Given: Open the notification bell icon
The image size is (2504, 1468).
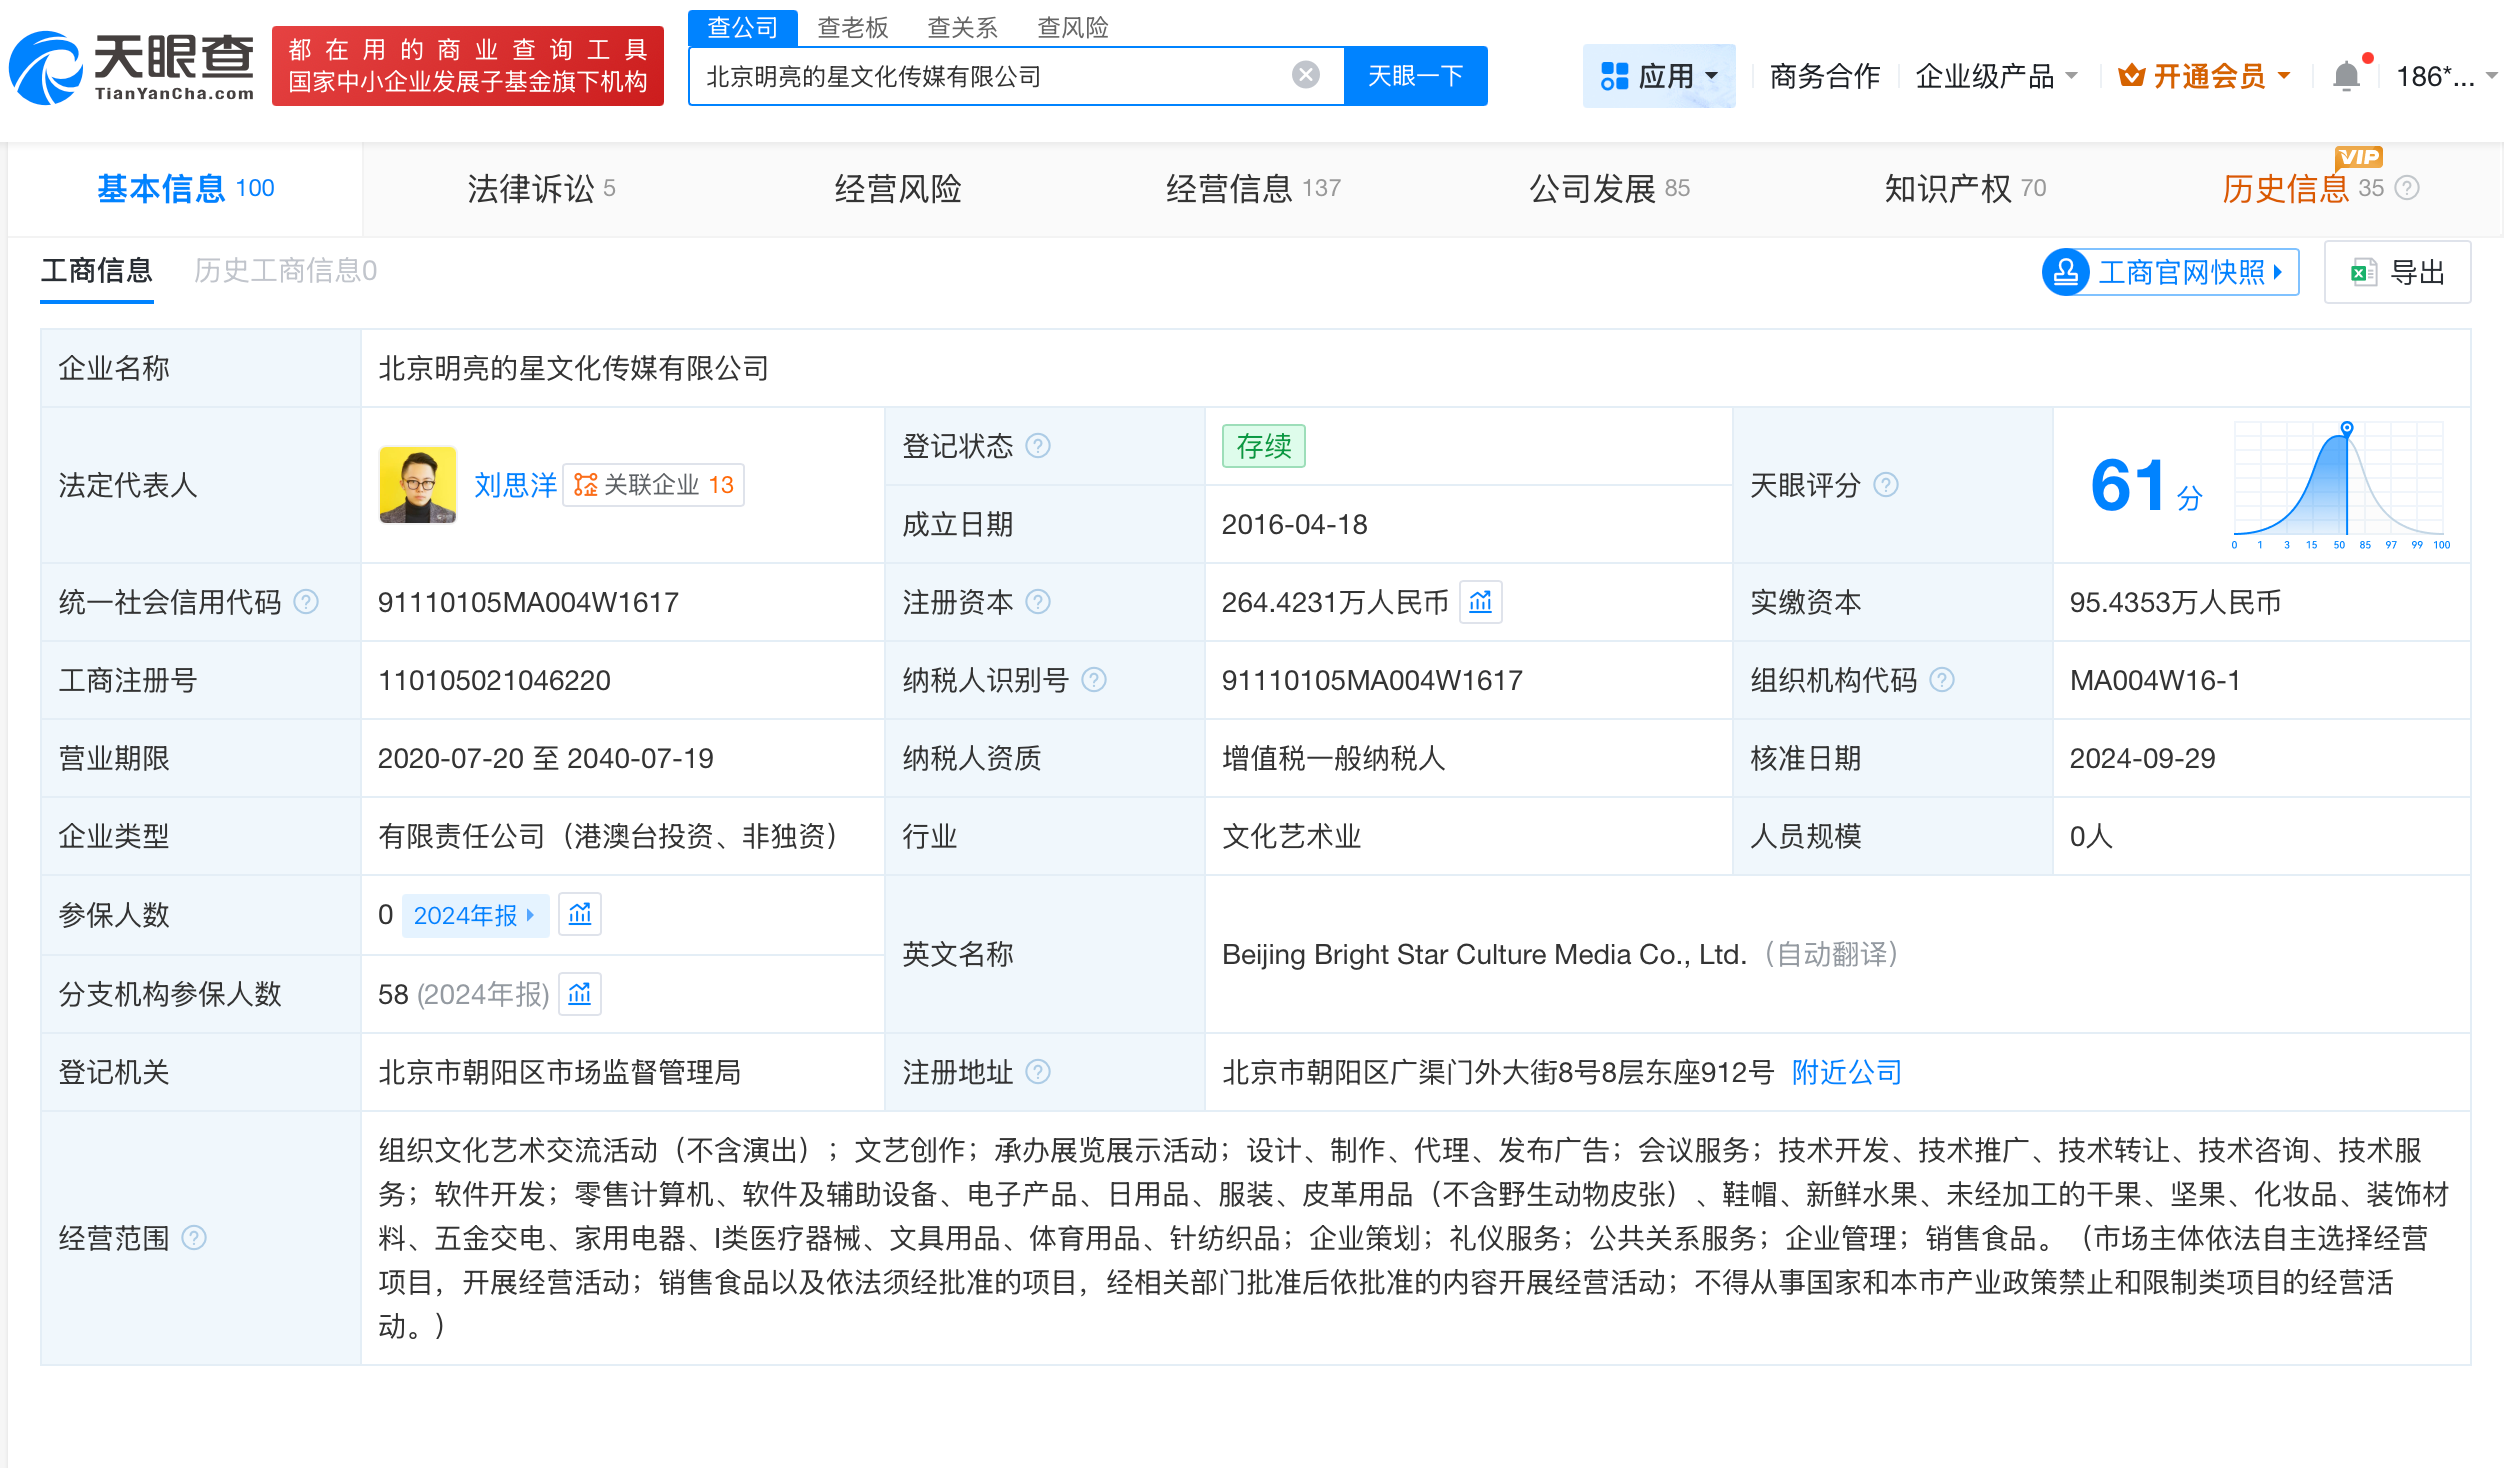Looking at the screenshot, I should (x=2346, y=74).
